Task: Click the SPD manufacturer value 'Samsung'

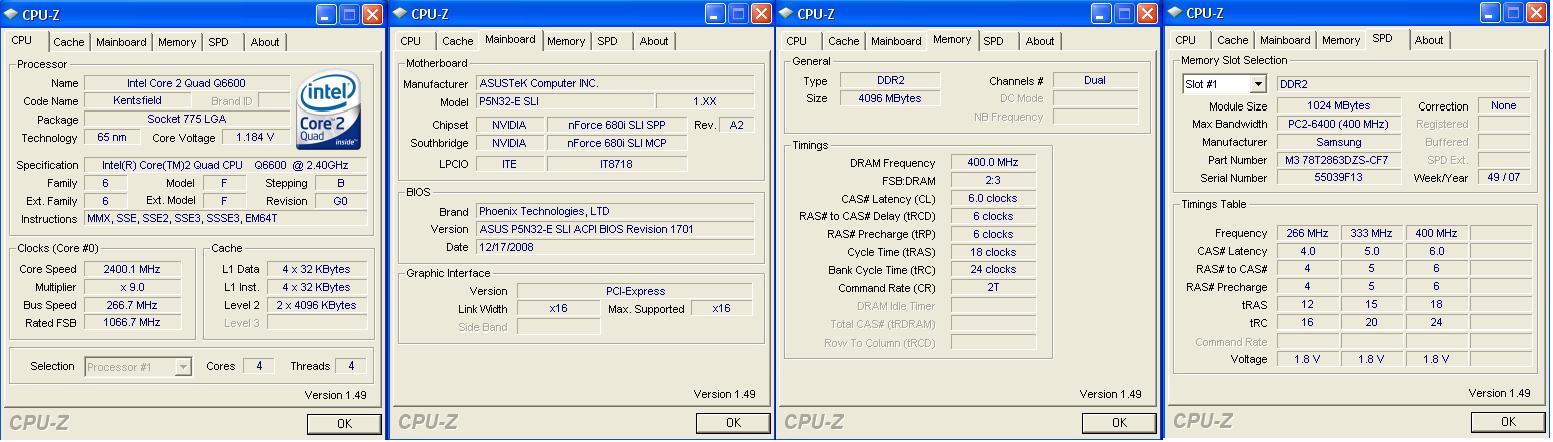Action: click(1338, 142)
